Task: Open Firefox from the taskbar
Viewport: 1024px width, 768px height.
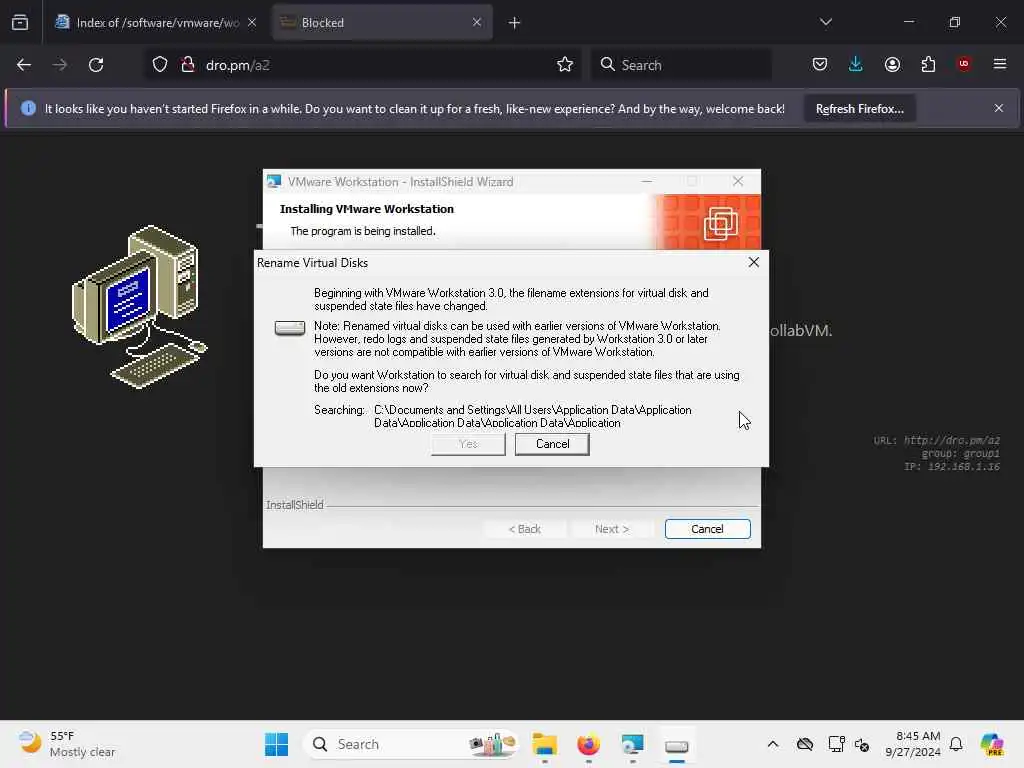Action: [588, 744]
